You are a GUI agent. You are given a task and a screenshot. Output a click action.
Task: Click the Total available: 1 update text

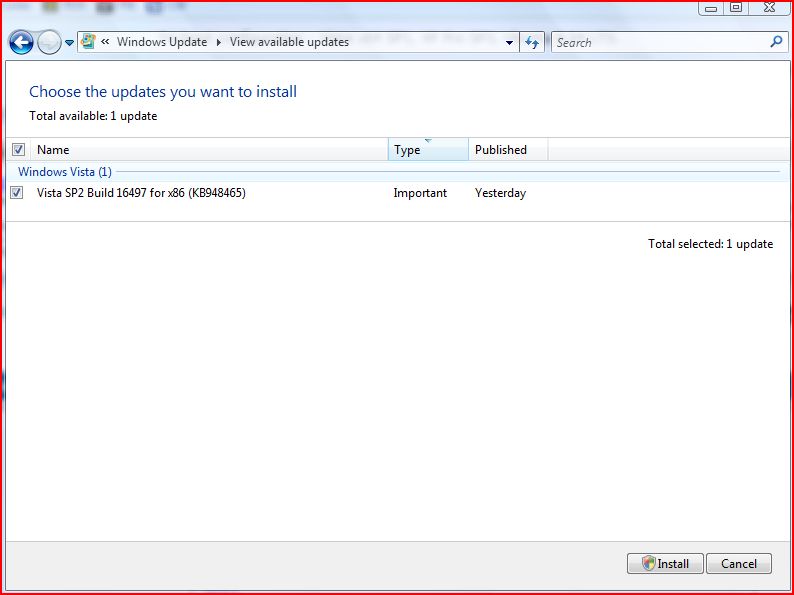click(x=93, y=116)
